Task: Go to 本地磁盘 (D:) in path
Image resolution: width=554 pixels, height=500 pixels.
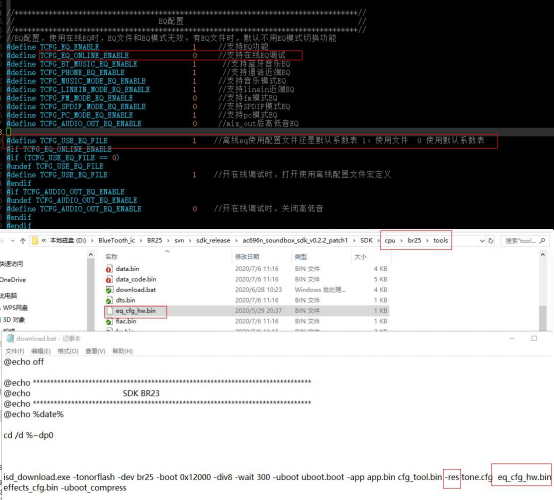Action: [x=68, y=241]
